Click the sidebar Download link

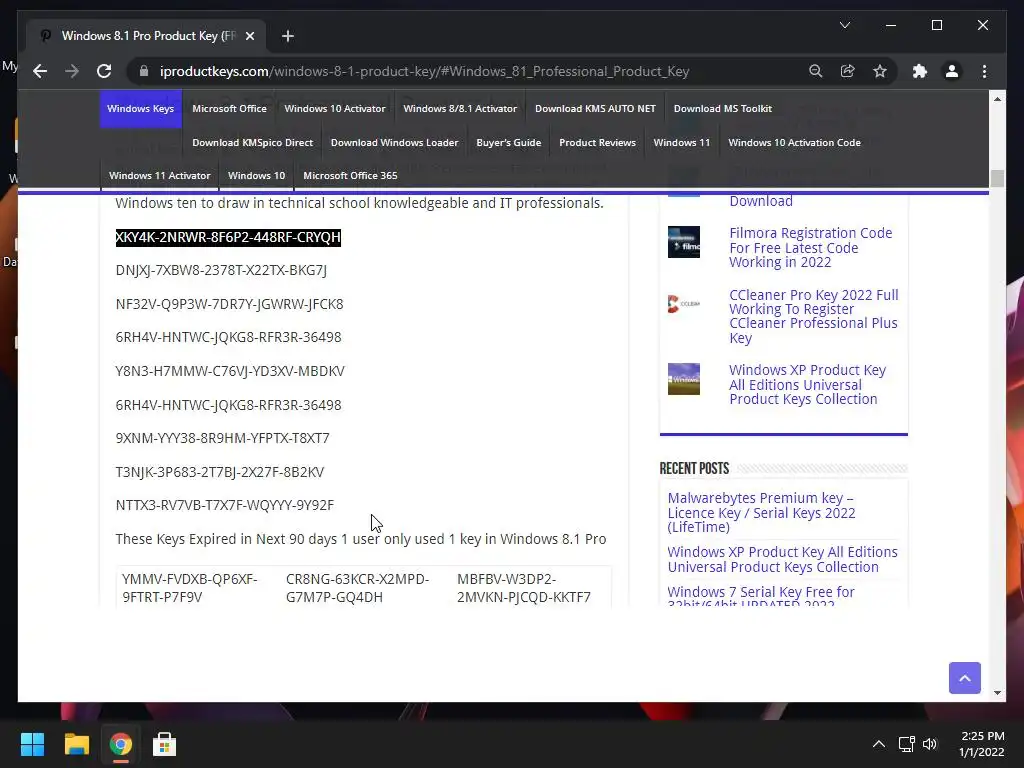coord(761,201)
